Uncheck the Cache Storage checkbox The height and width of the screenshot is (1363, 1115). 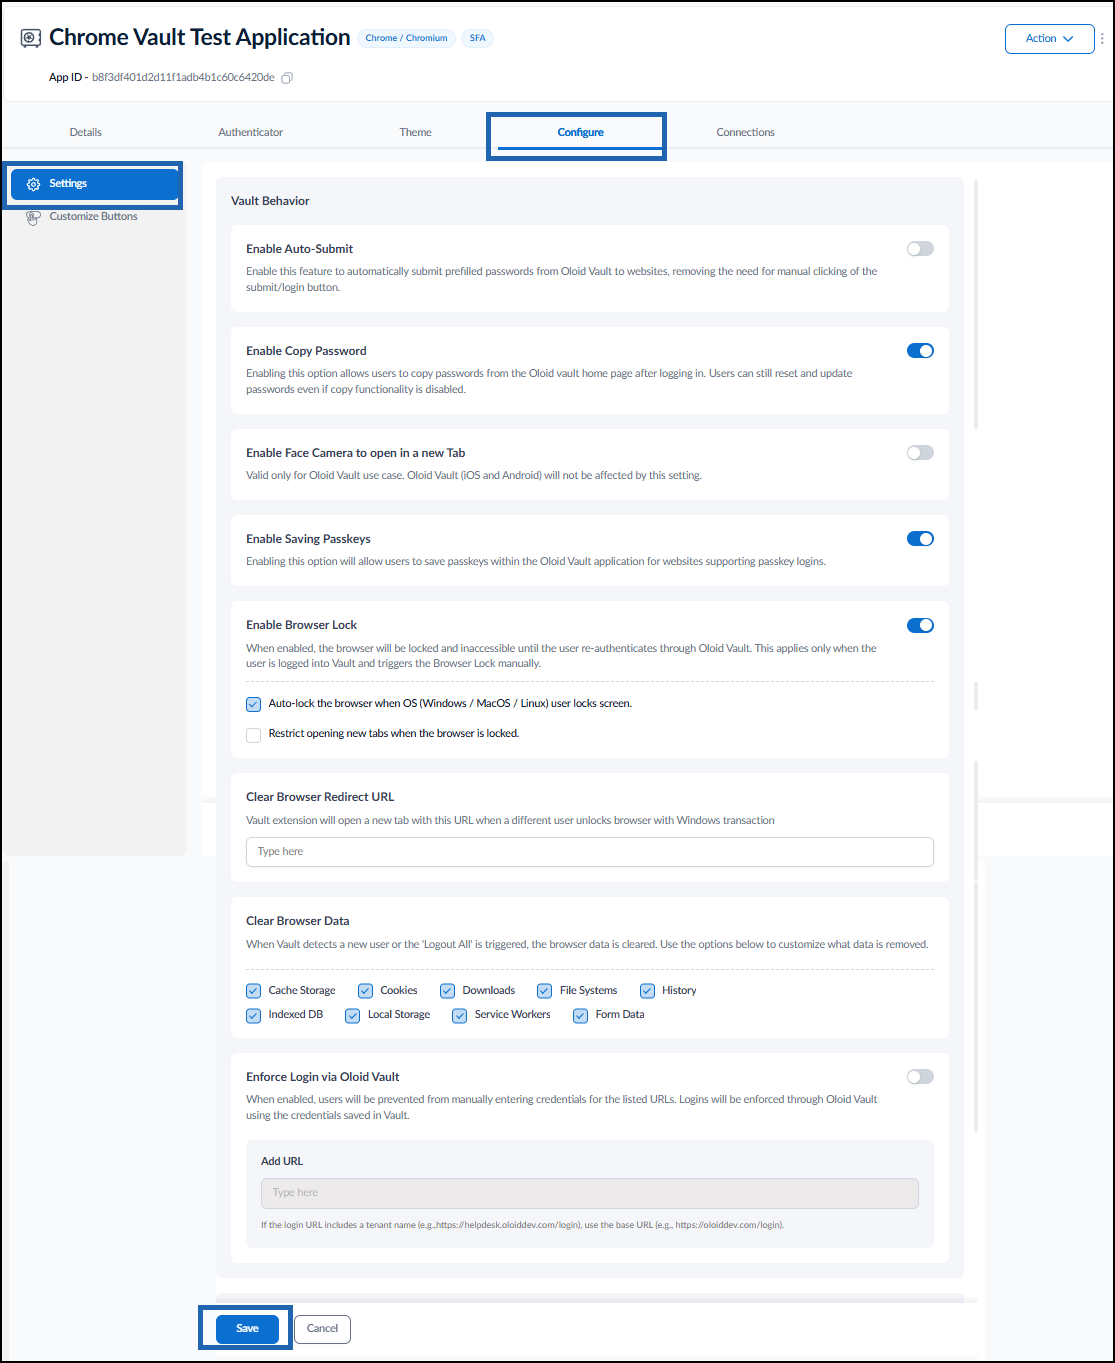pos(253,991)
